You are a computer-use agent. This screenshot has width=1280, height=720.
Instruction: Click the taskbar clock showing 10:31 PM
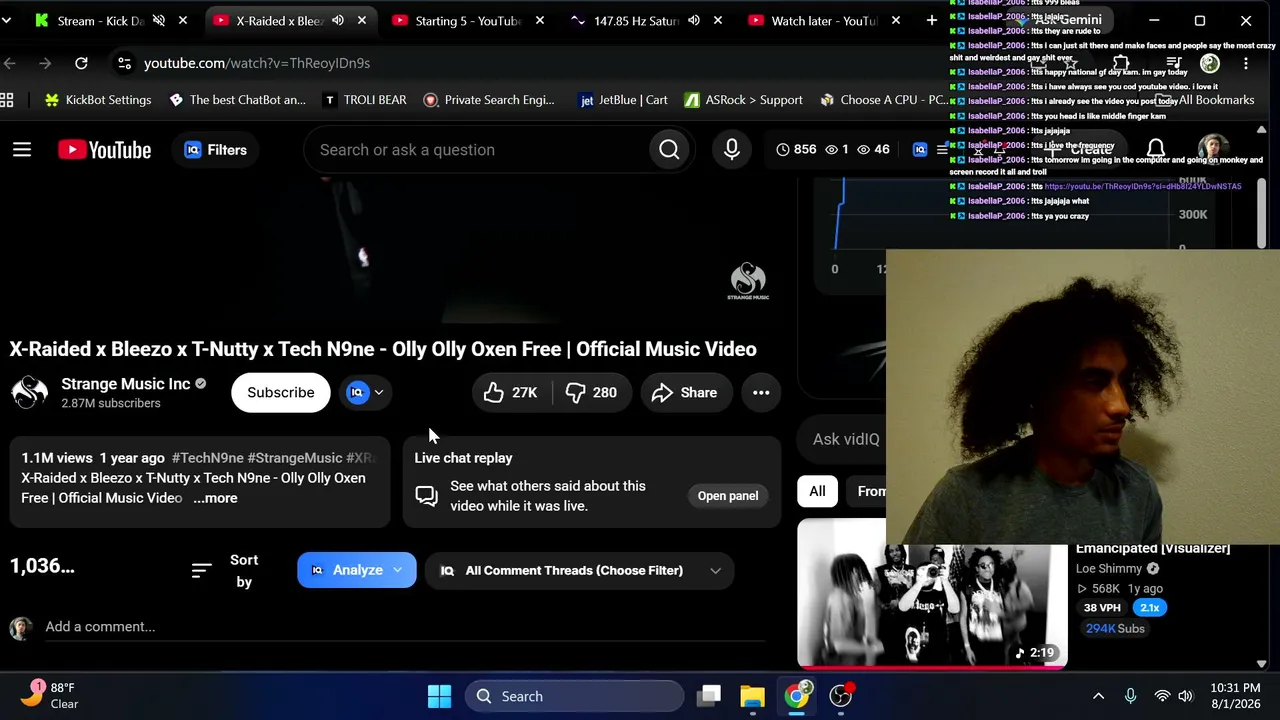coord(1238,696)
